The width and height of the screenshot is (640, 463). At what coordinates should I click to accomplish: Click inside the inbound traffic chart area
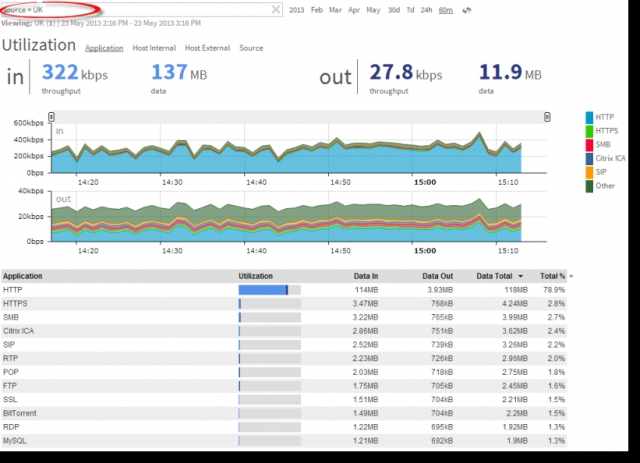click(x=298, y=148)
